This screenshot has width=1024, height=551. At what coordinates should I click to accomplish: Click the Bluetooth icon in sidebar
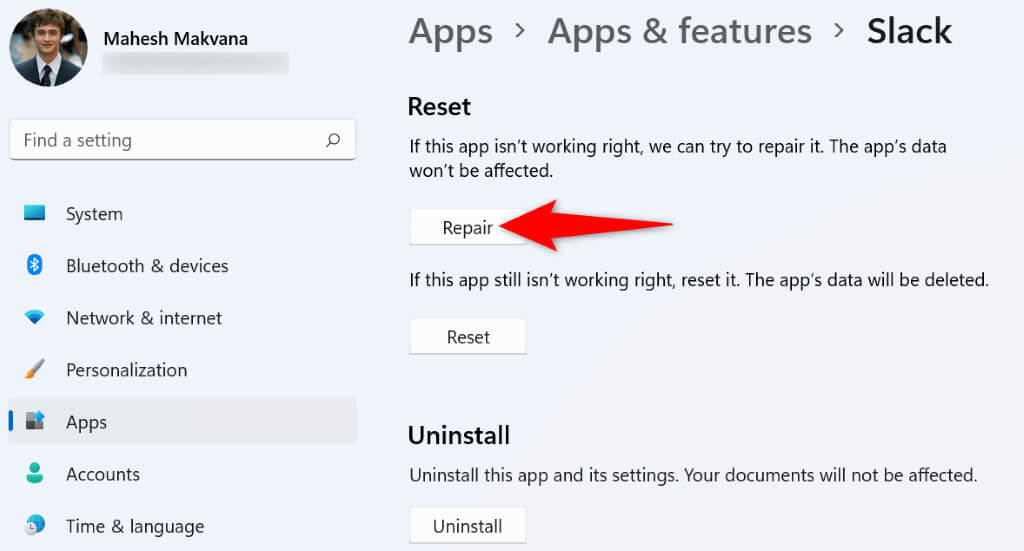pos(35,266)
